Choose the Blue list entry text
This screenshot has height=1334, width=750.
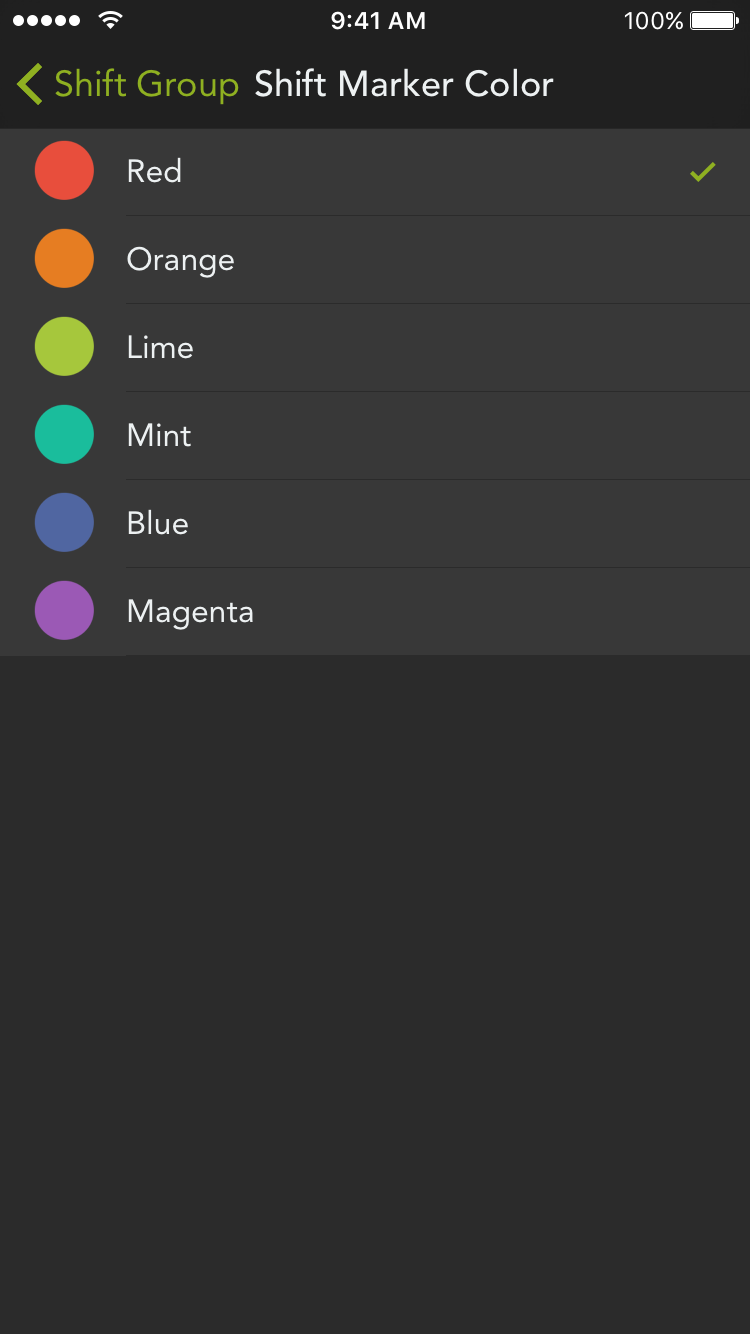[x=157, y=524]
